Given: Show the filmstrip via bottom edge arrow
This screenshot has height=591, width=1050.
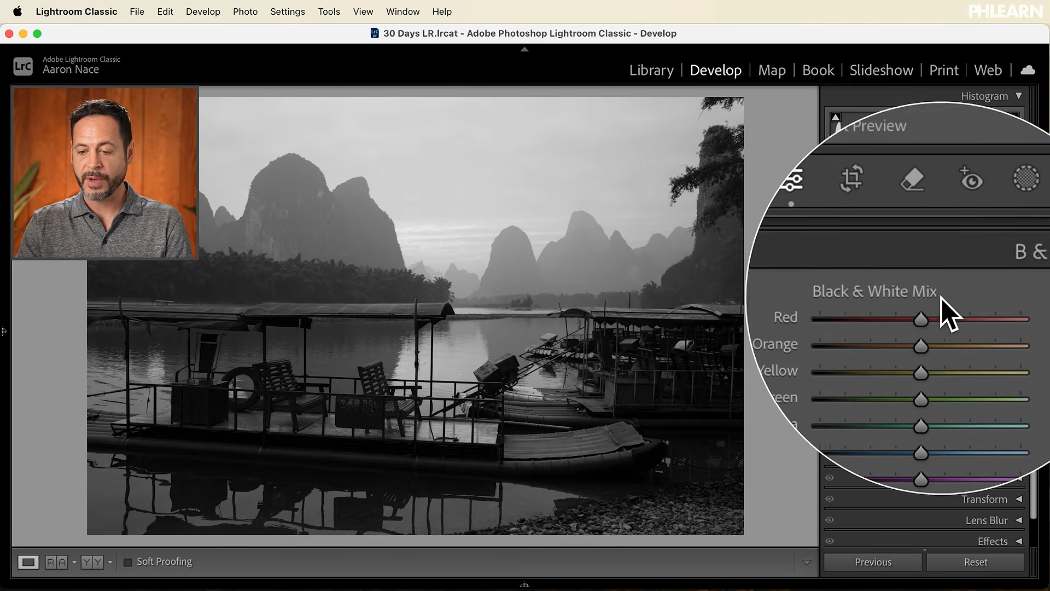Looking at the screenshot, I should tap(524, 585).
